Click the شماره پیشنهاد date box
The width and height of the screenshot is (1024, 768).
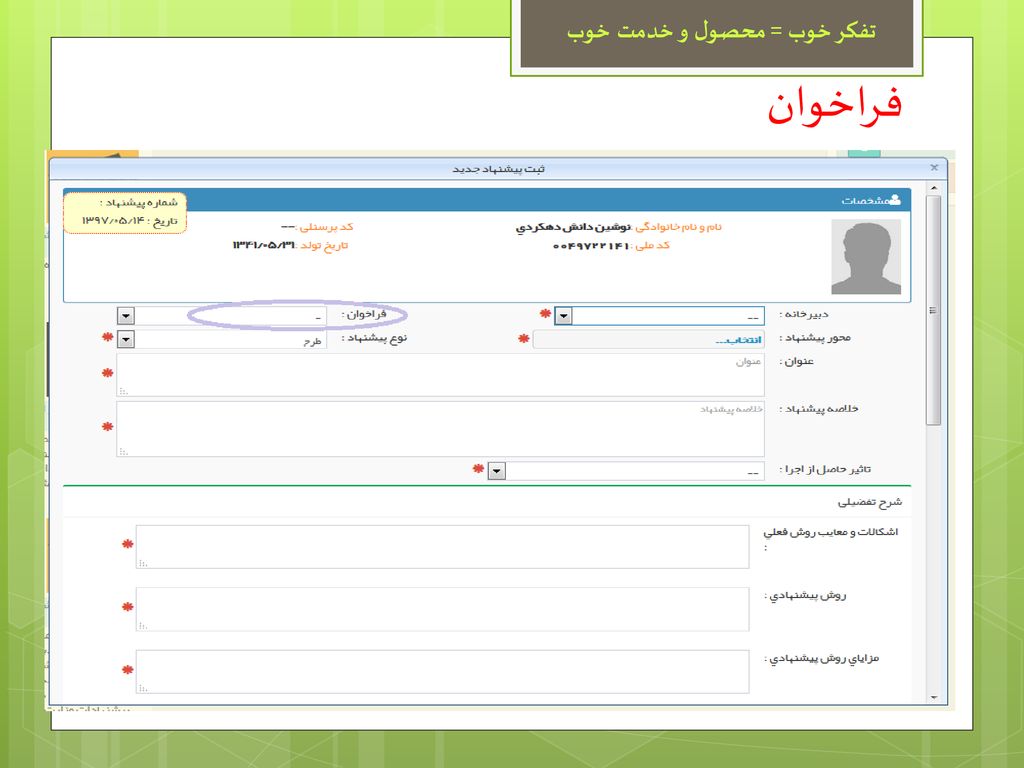pyautogui.click(x=125, y=213)
